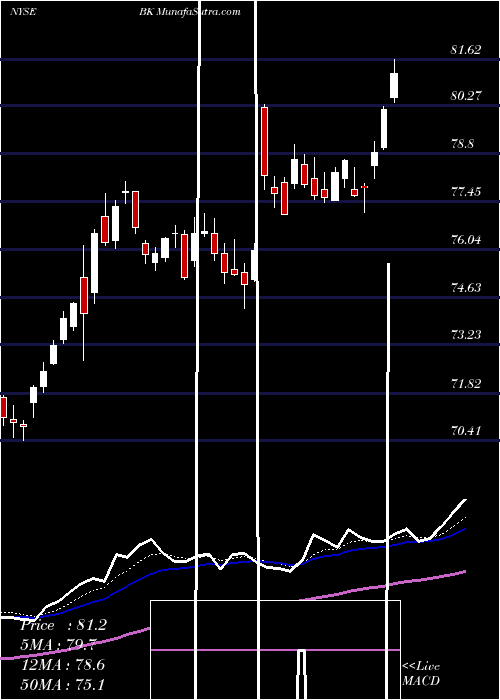Select the 74.63 price level label
The image size is (500, 700).
[466, 287]
